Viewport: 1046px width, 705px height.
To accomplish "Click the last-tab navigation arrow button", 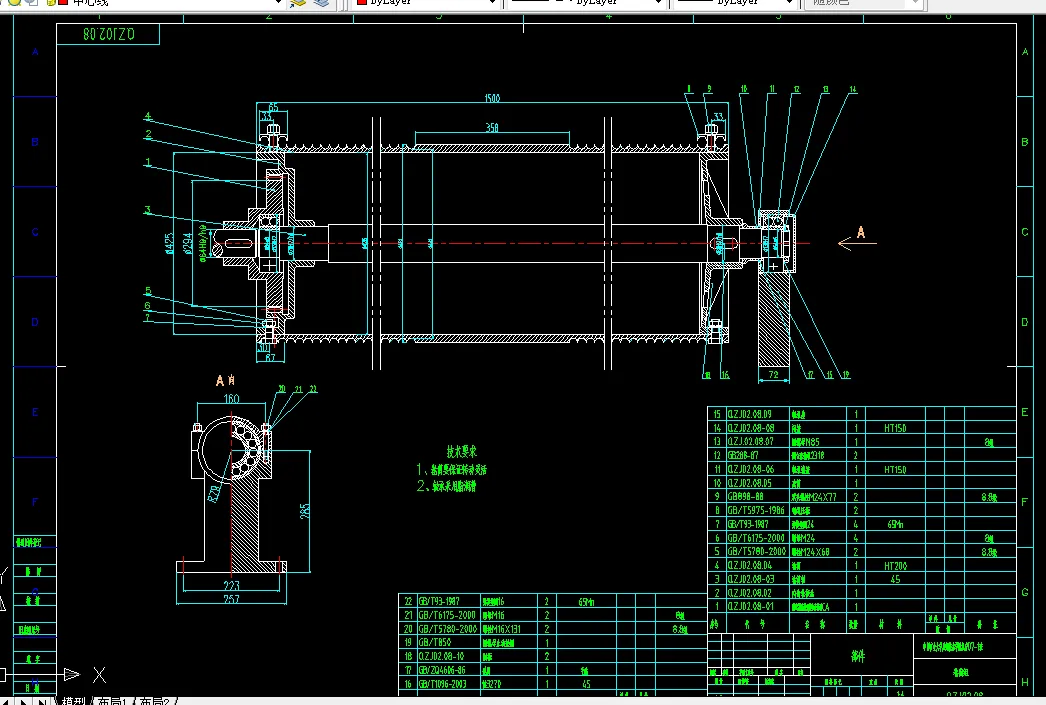I will click(42, 701).
